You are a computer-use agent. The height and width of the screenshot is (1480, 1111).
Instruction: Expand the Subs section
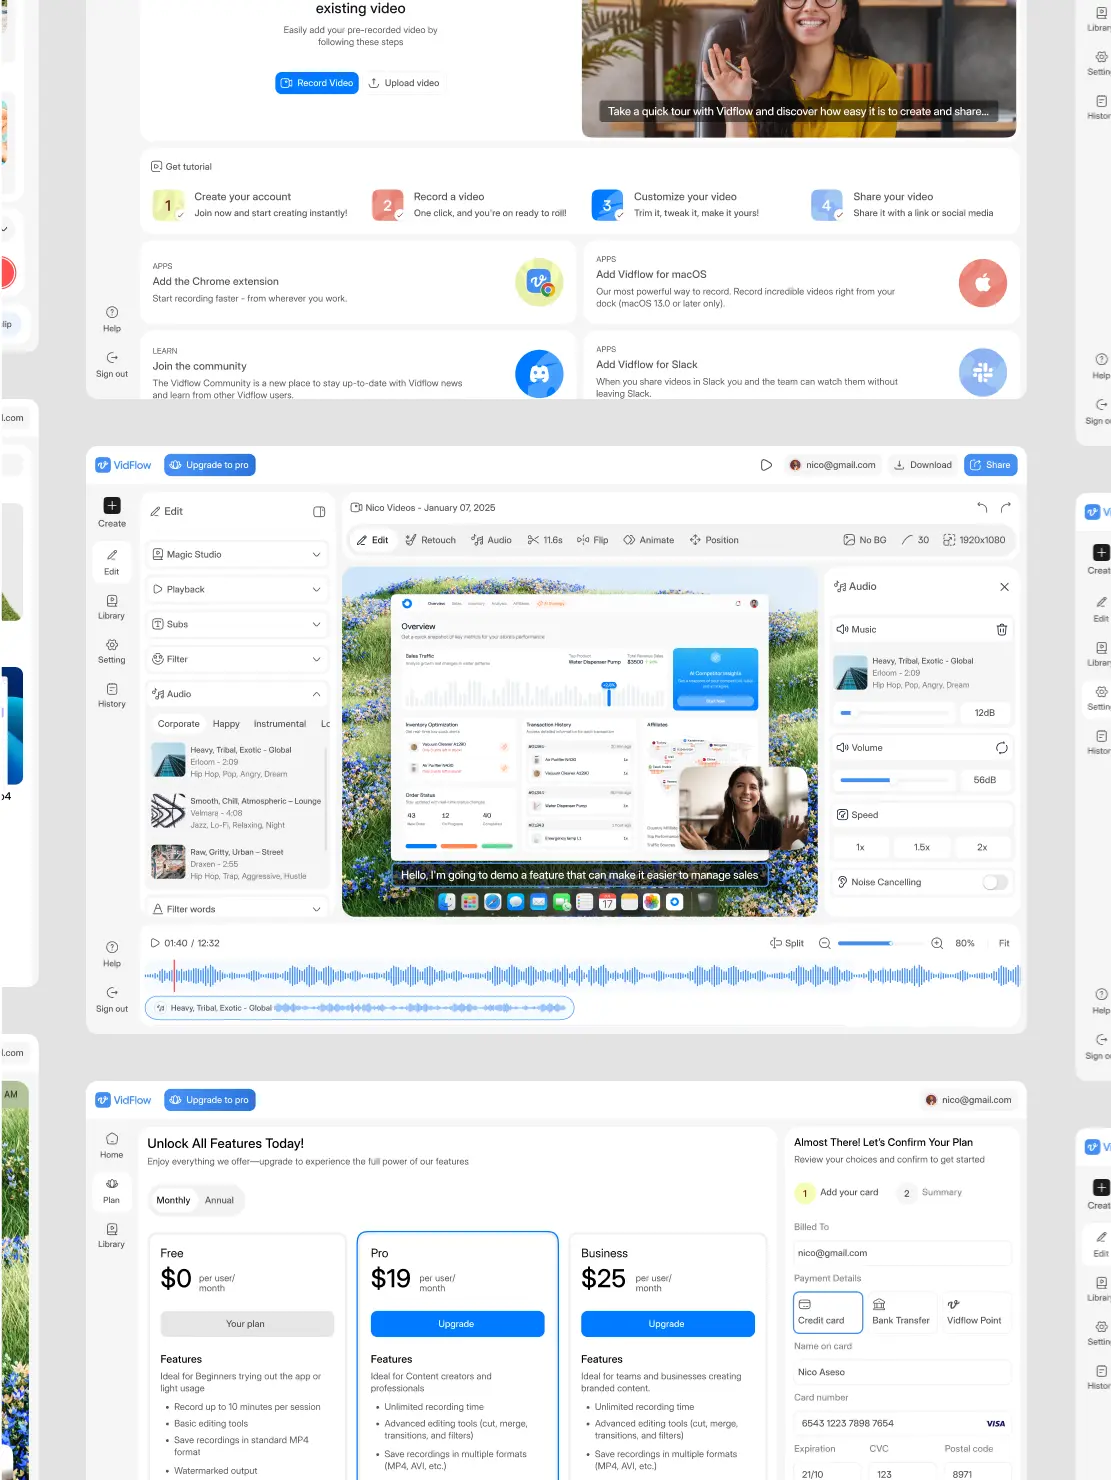coord(238,624)
